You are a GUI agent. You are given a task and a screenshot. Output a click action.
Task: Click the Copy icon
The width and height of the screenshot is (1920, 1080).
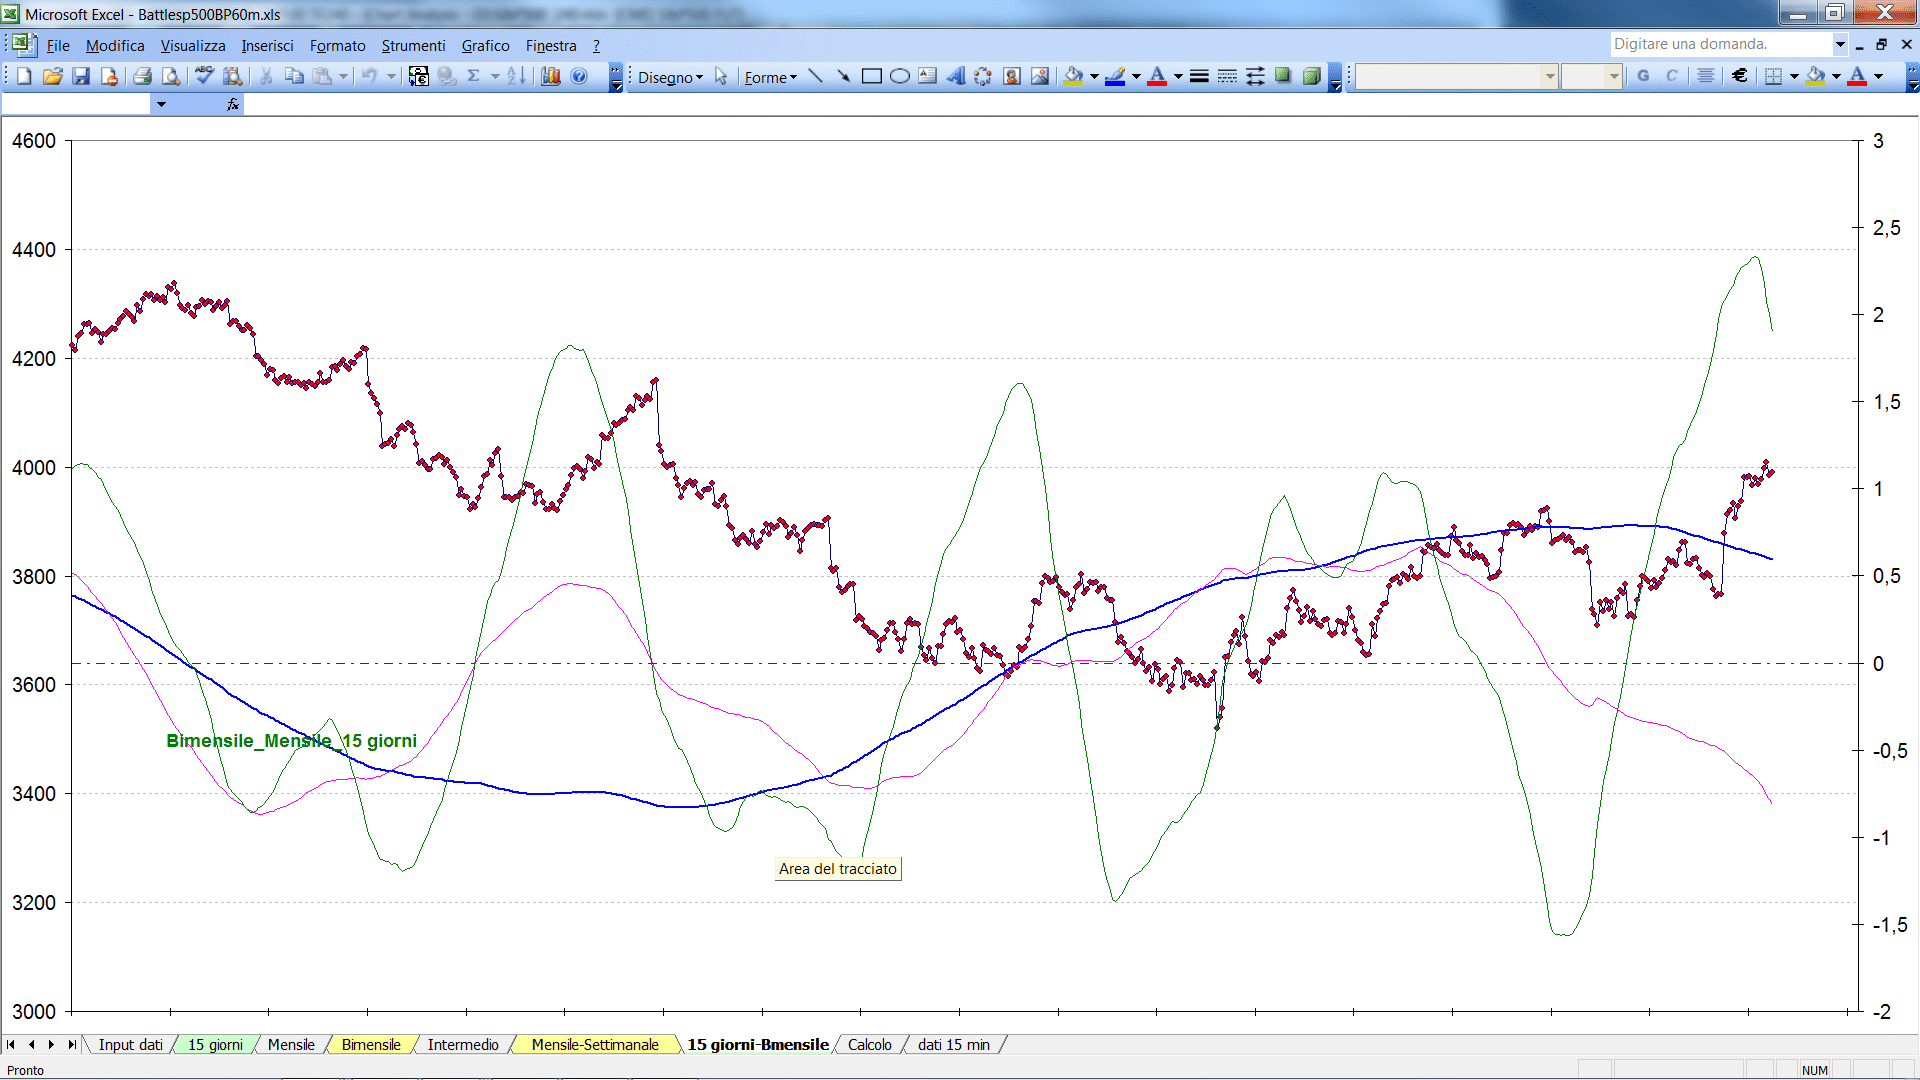pos(294,76)
